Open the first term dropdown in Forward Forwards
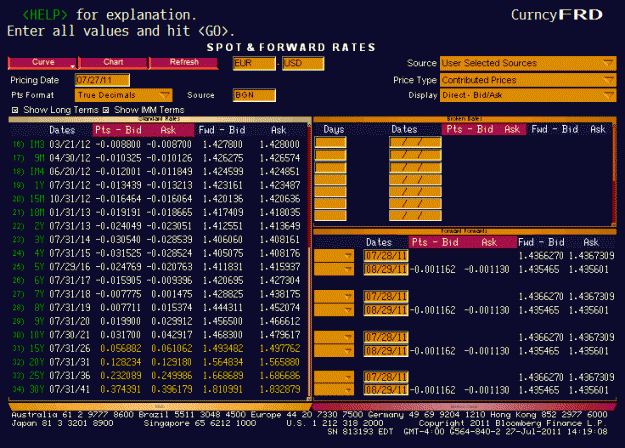Image resolution: width=625 pixels, height=448 pixels. tap(334, 255)
